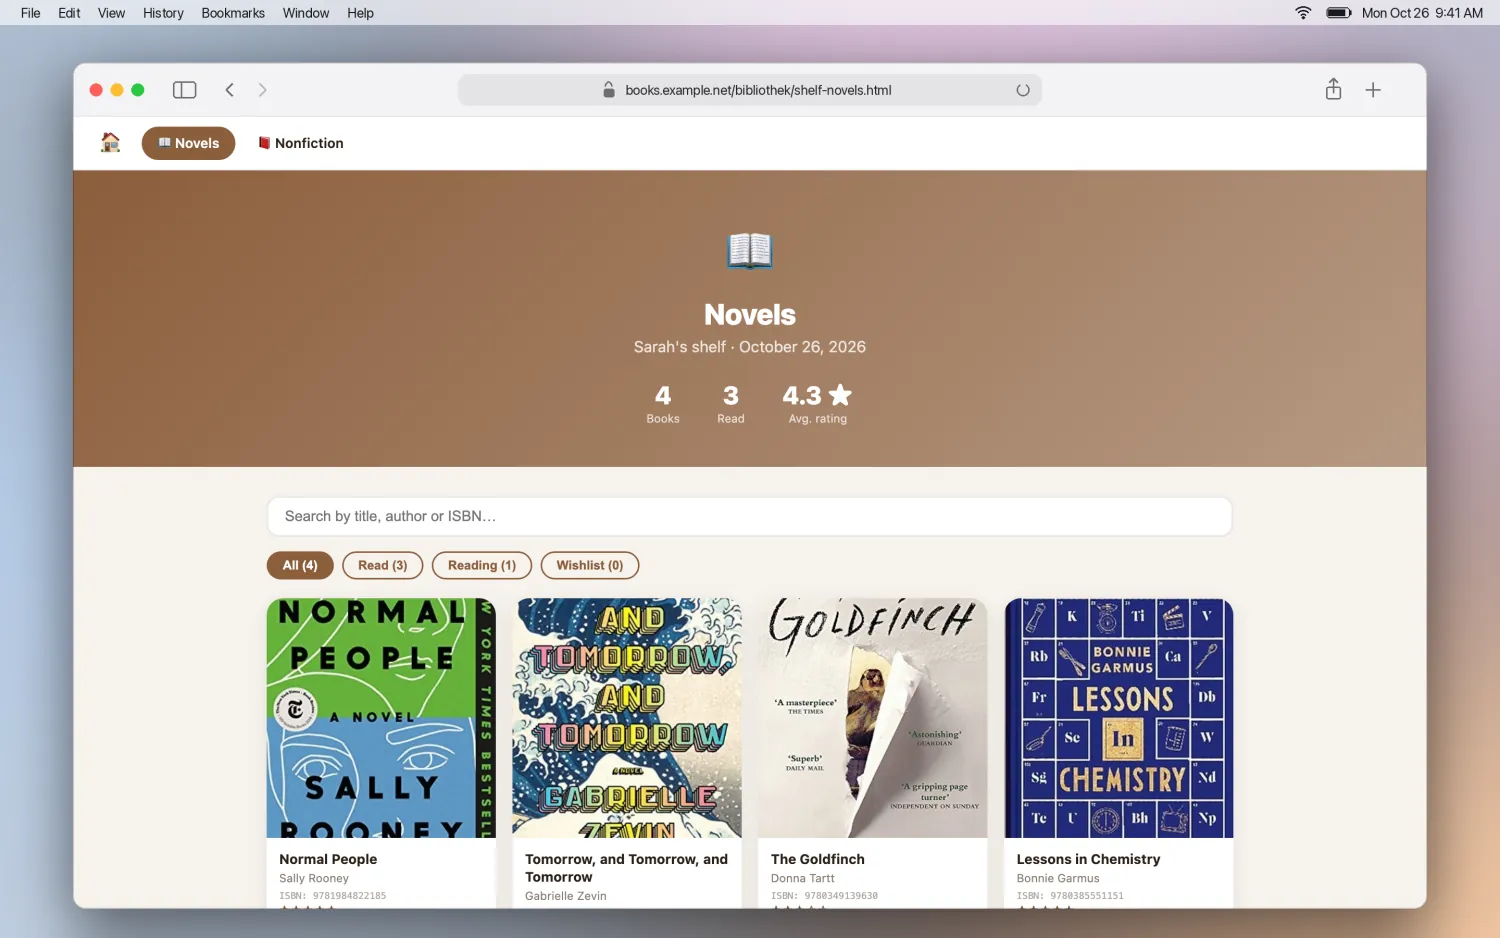Click the author name Bonnie Garmus

[1058, 878]
